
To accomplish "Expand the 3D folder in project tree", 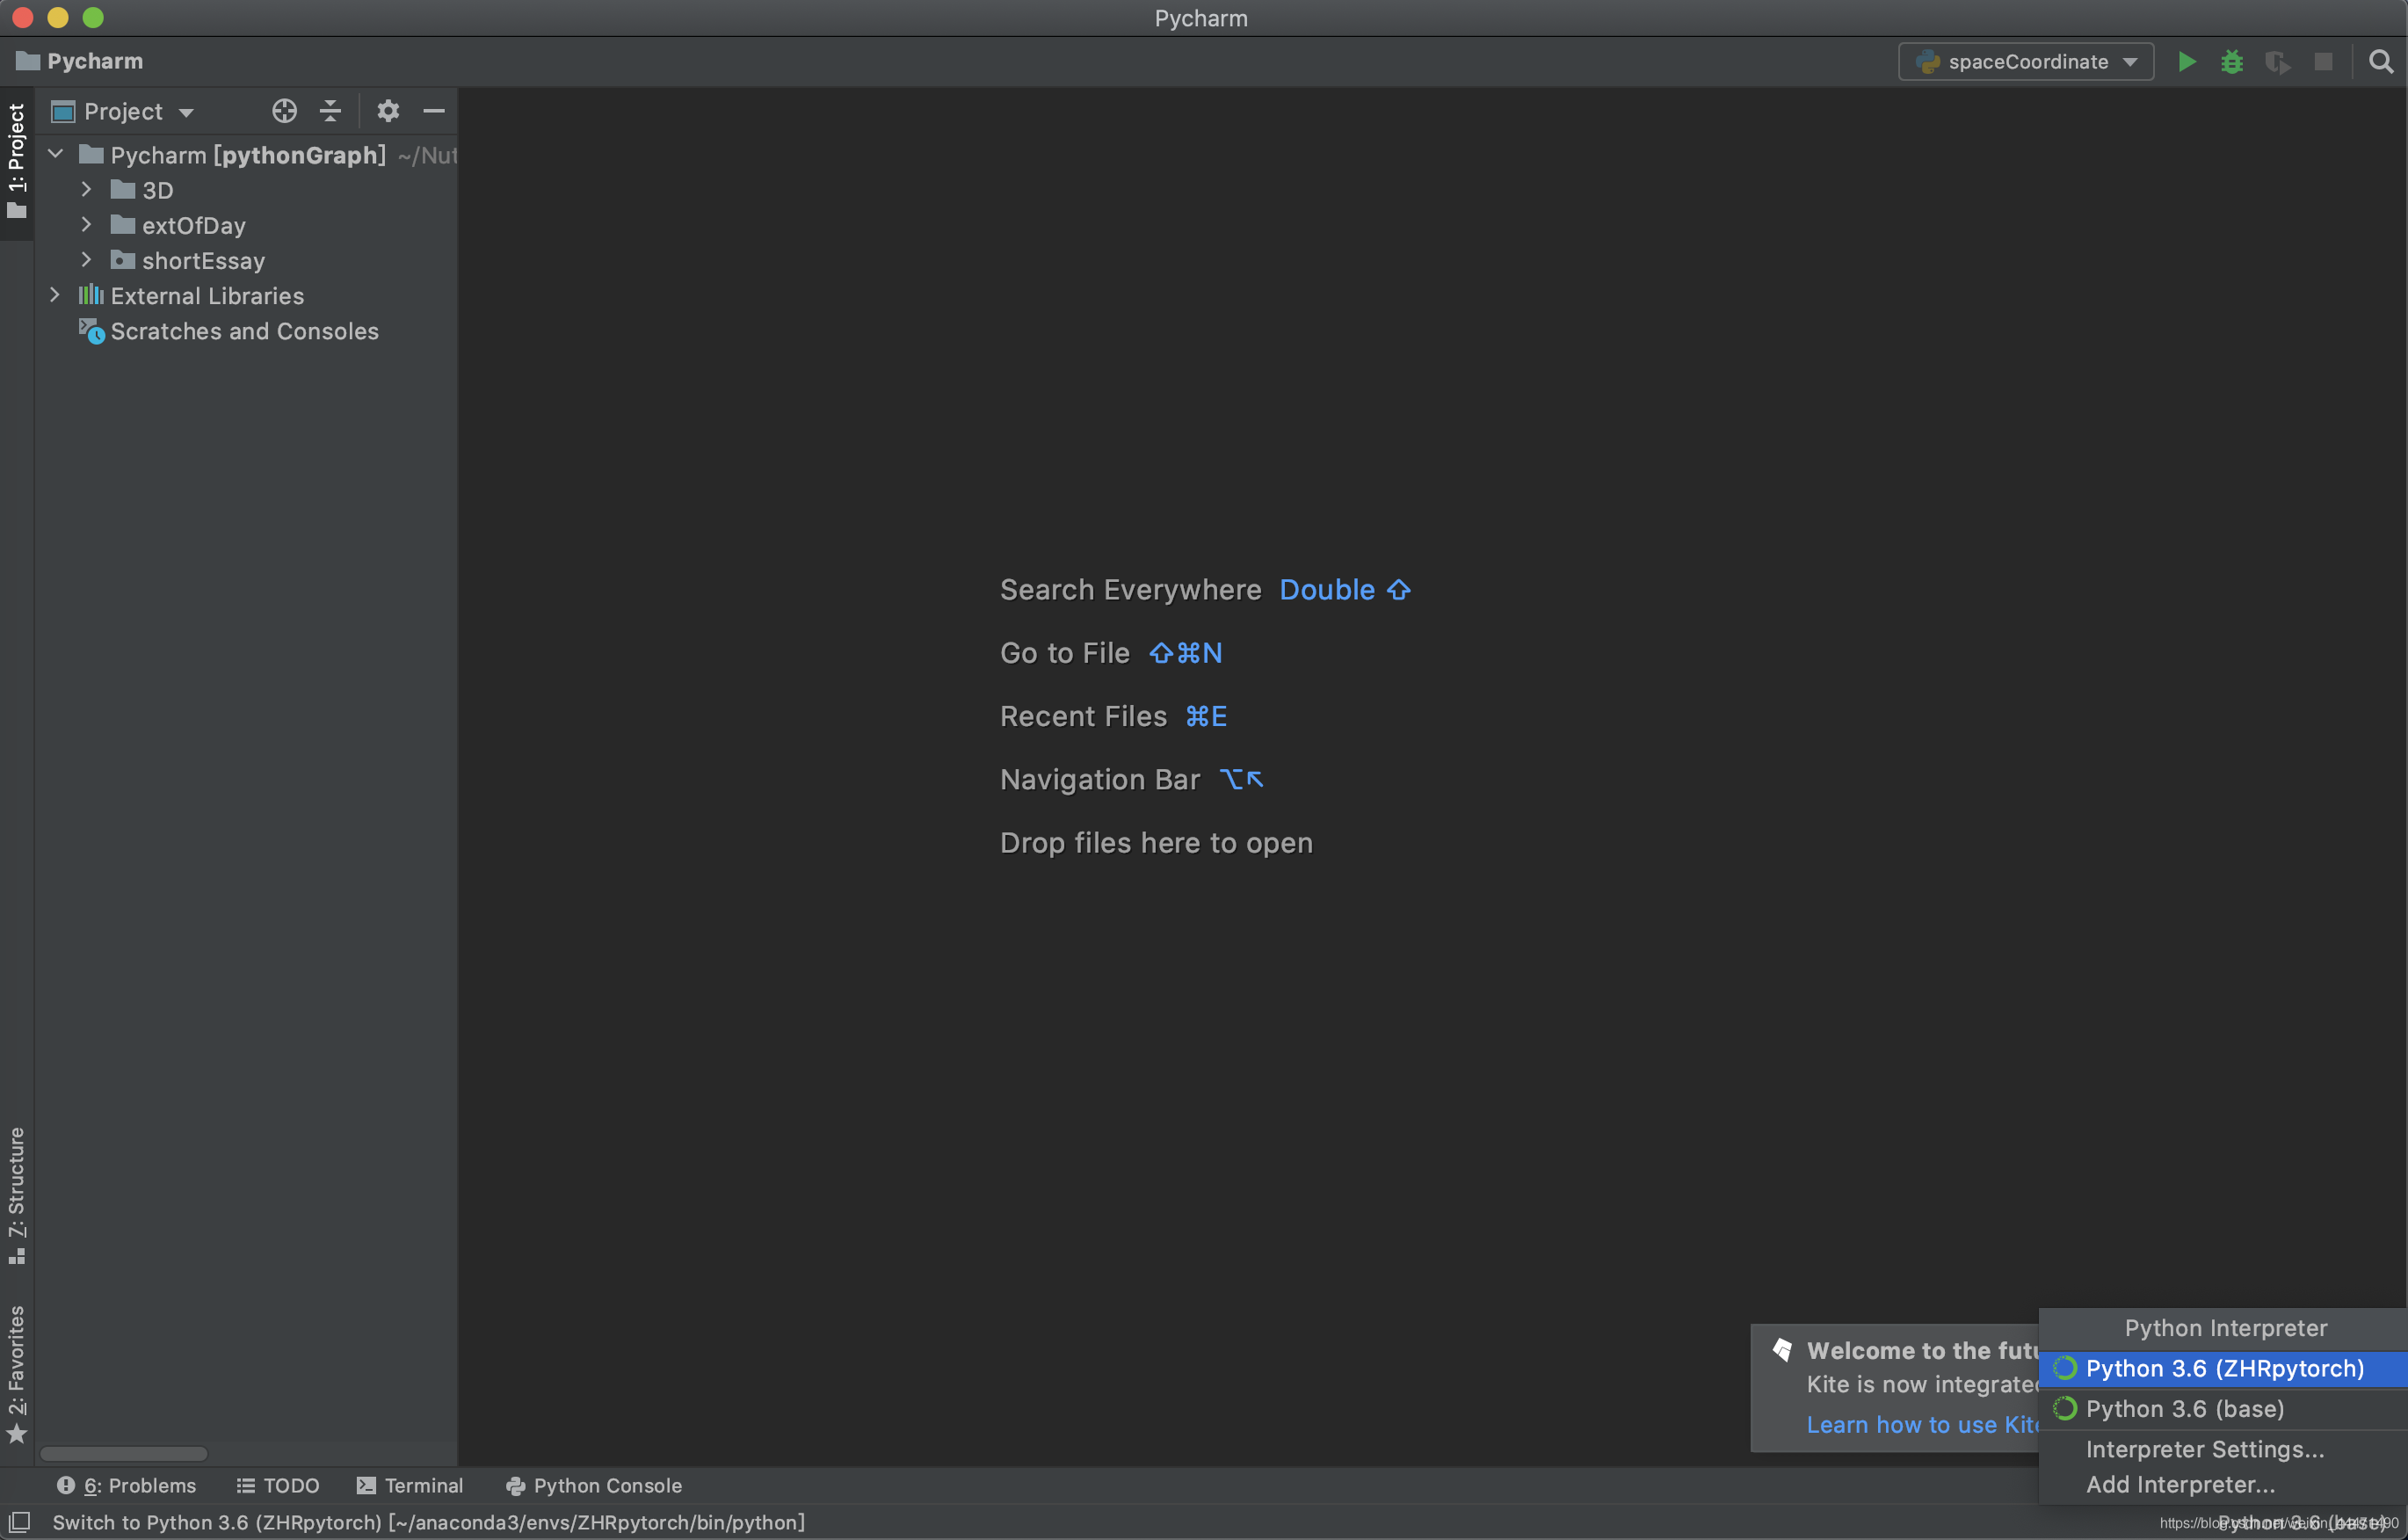I will [88, 190].
